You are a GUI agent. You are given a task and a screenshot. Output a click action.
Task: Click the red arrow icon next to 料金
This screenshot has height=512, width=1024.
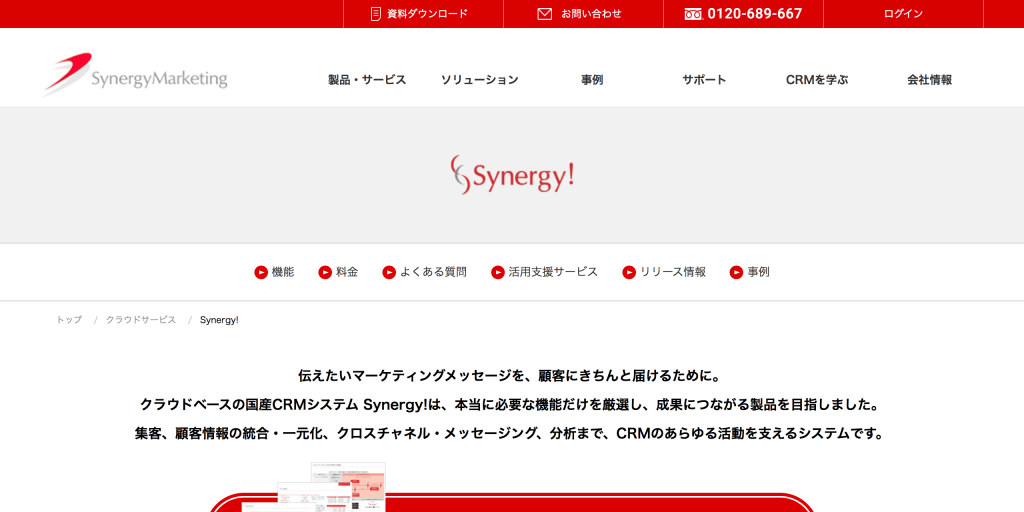(x=325, y=272)
